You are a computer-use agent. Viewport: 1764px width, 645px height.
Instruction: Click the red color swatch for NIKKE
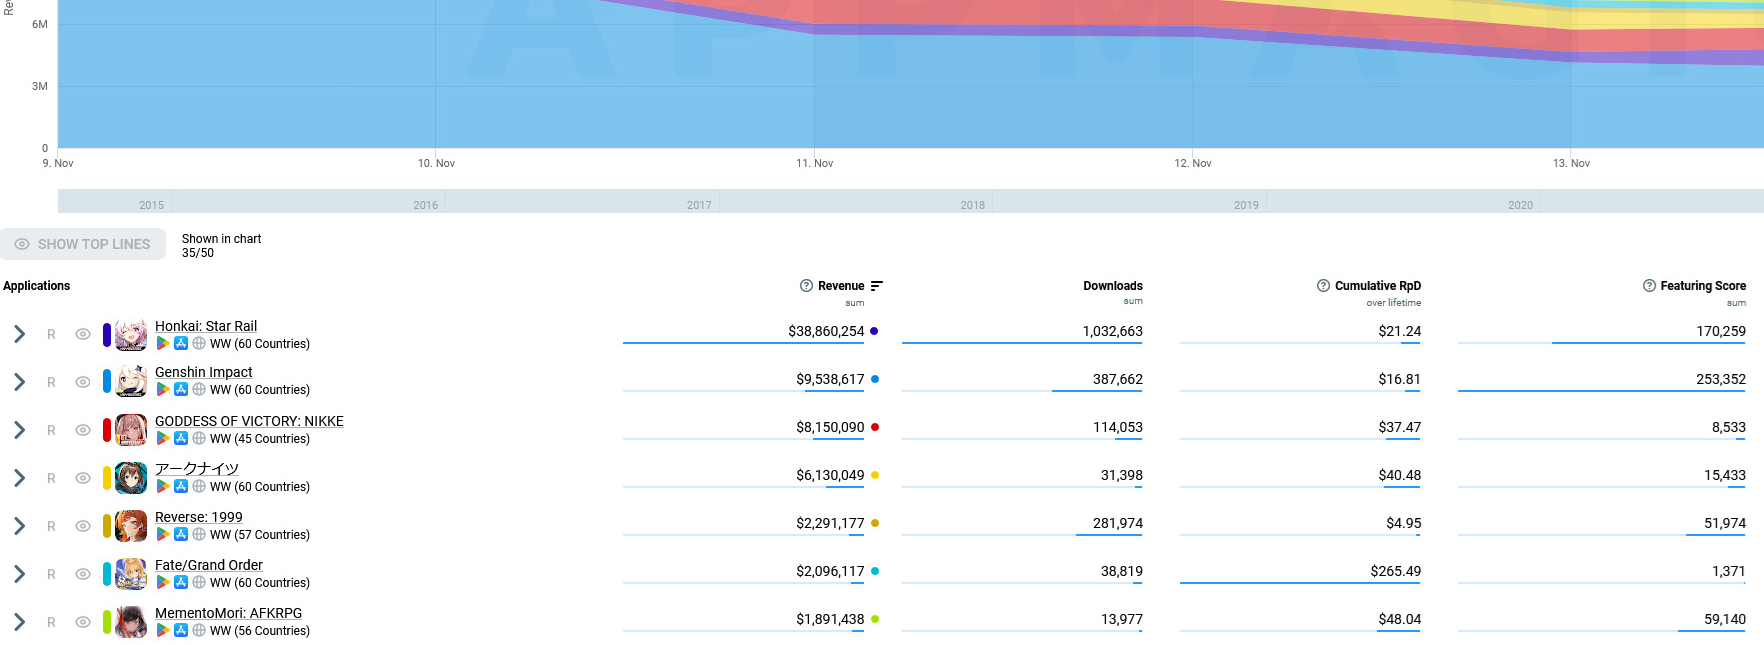tap(107, 430)
